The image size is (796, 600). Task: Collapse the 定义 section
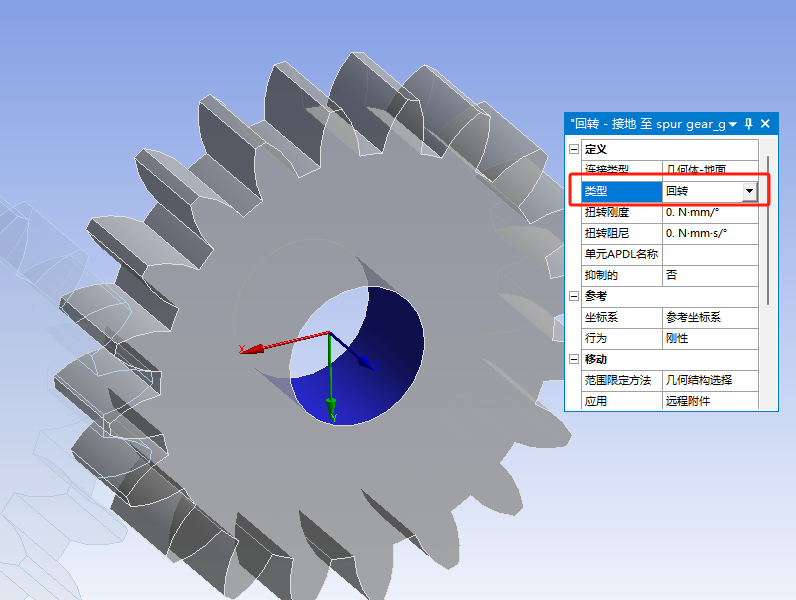[573, 149]
